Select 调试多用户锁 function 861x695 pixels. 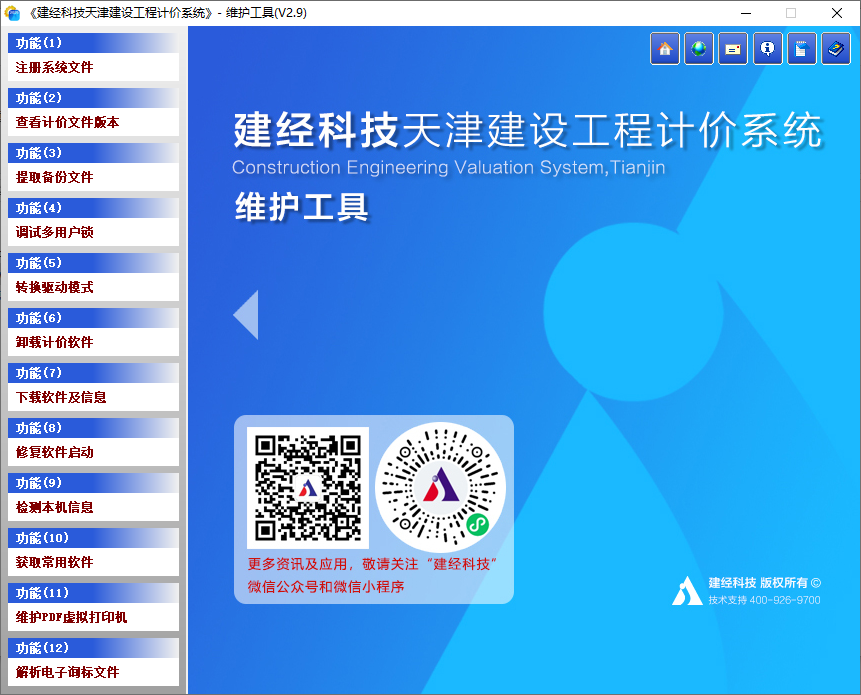click(93, 233)
